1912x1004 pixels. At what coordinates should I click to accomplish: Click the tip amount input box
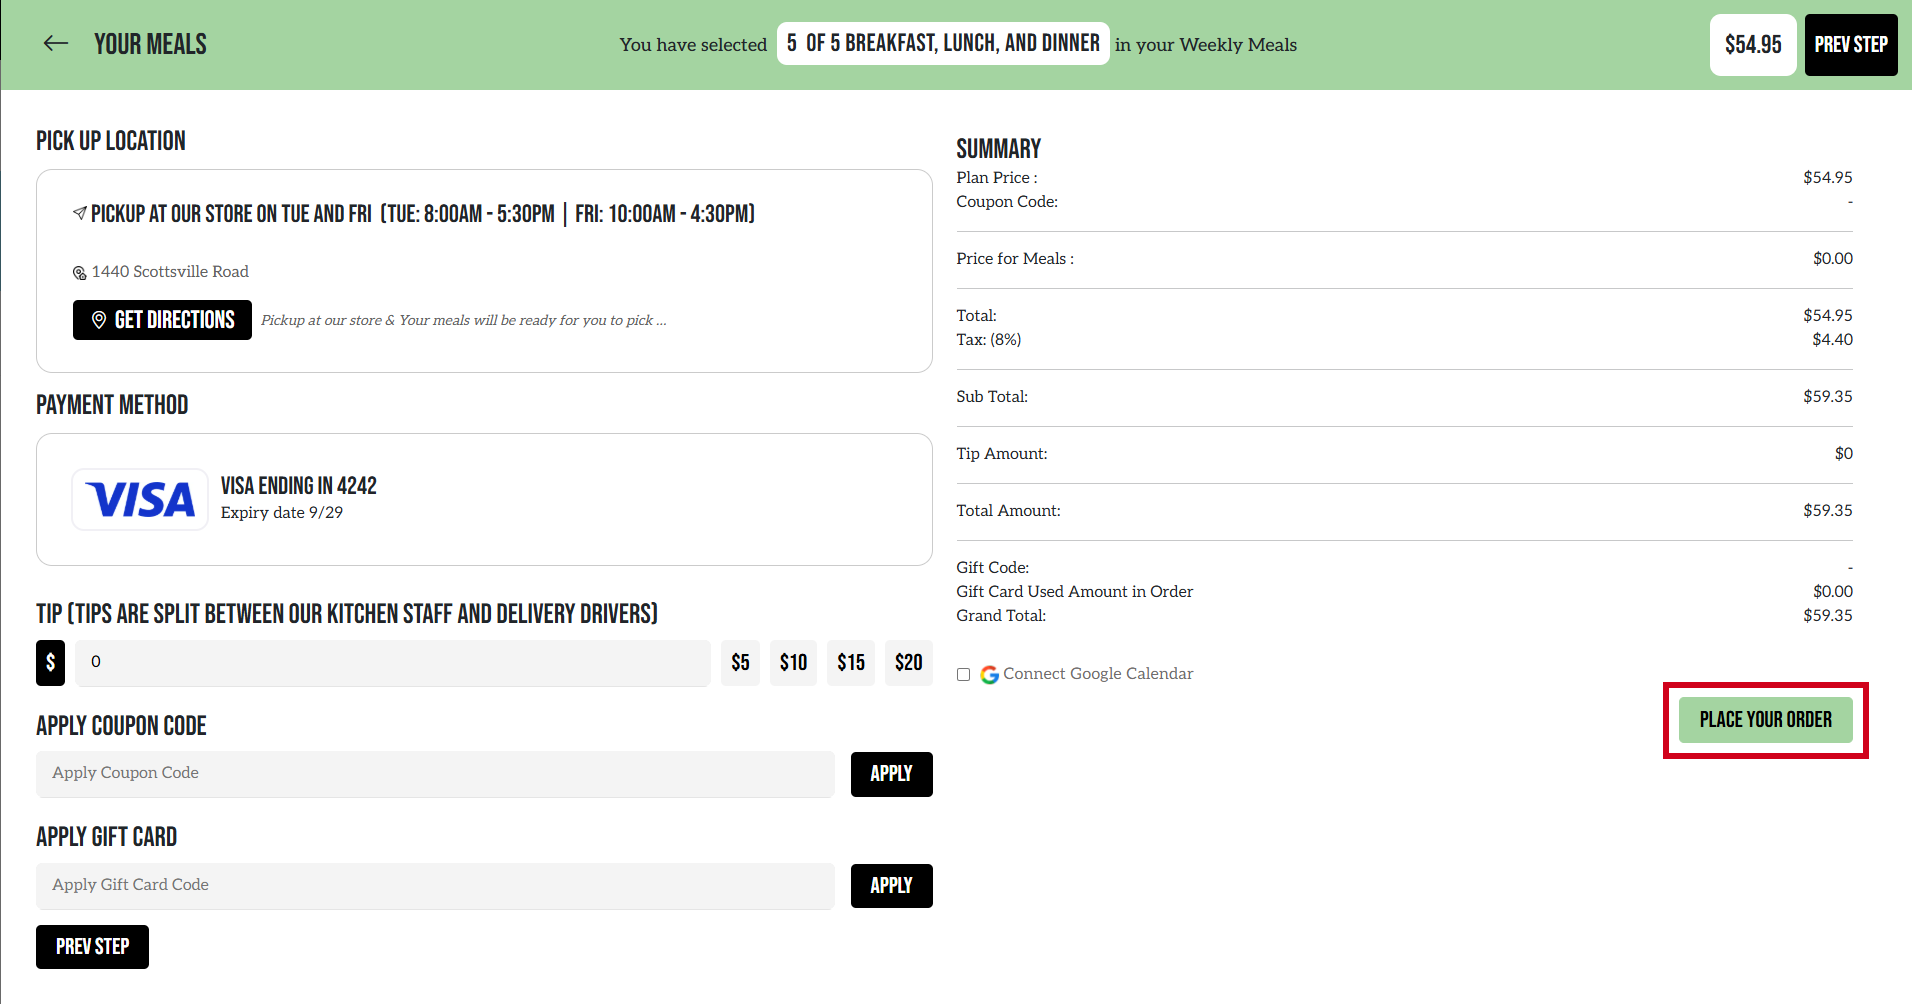(393, 662)
